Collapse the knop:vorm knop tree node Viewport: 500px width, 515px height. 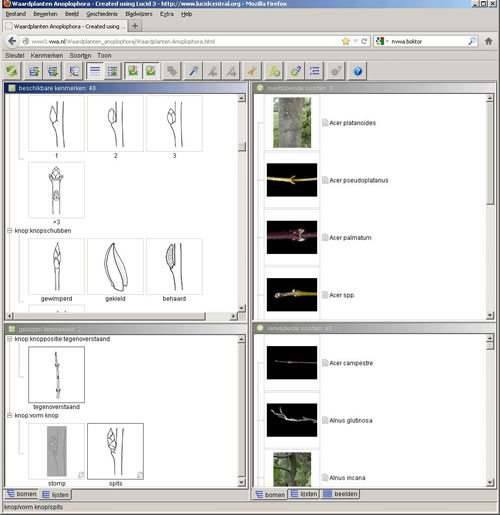(x=9, y=415)
